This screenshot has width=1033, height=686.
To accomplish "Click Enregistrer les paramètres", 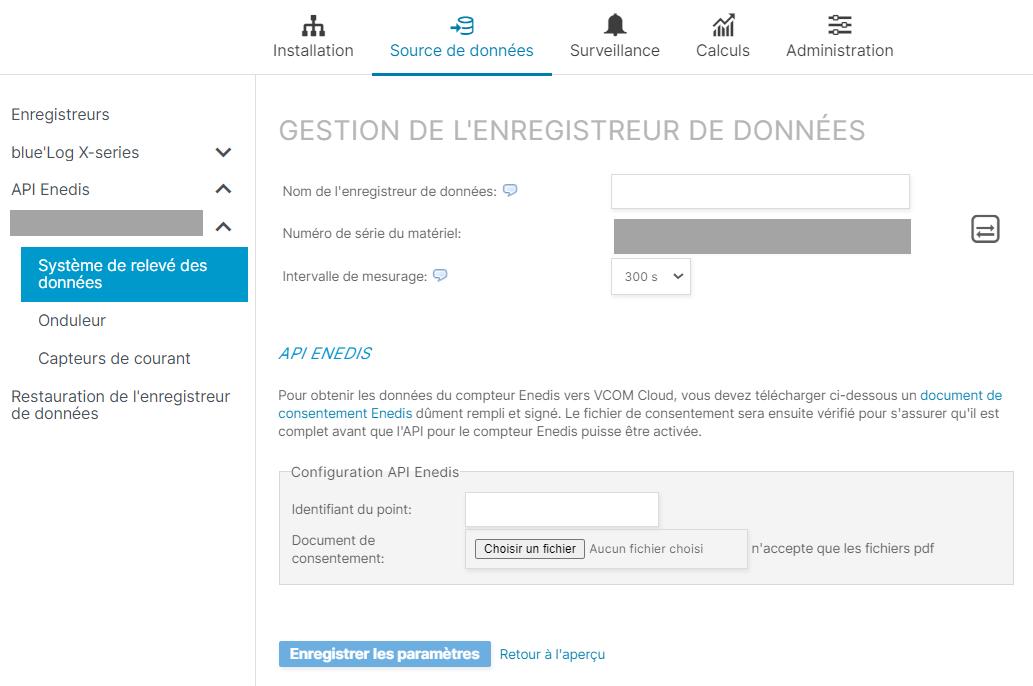I will pos(384,654).
